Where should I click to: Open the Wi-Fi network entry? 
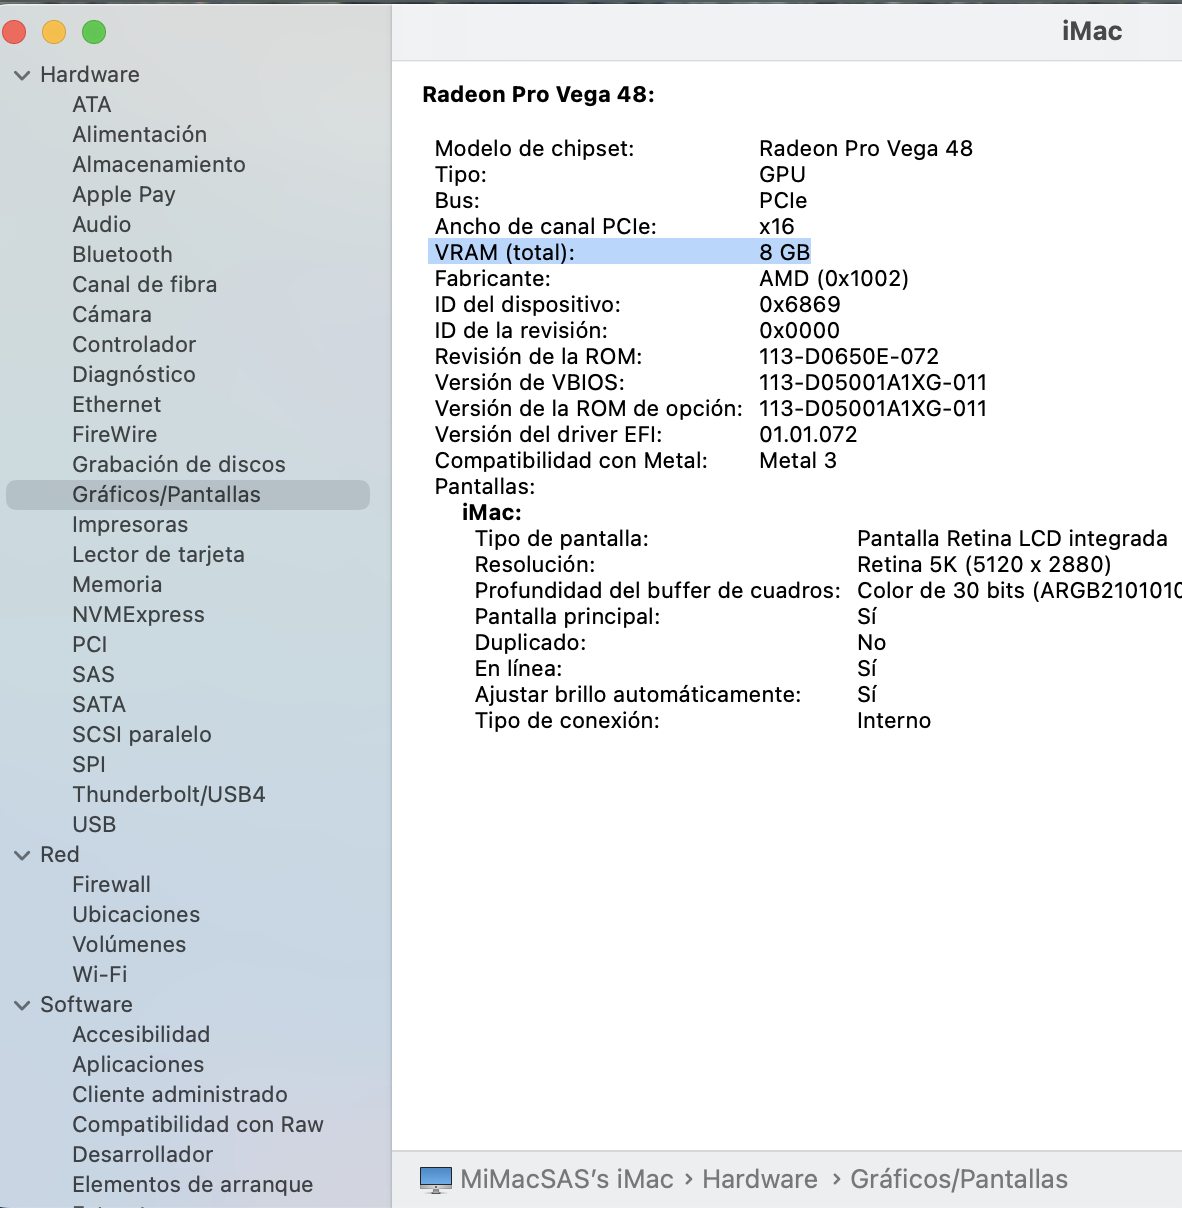tap(100, 974)
